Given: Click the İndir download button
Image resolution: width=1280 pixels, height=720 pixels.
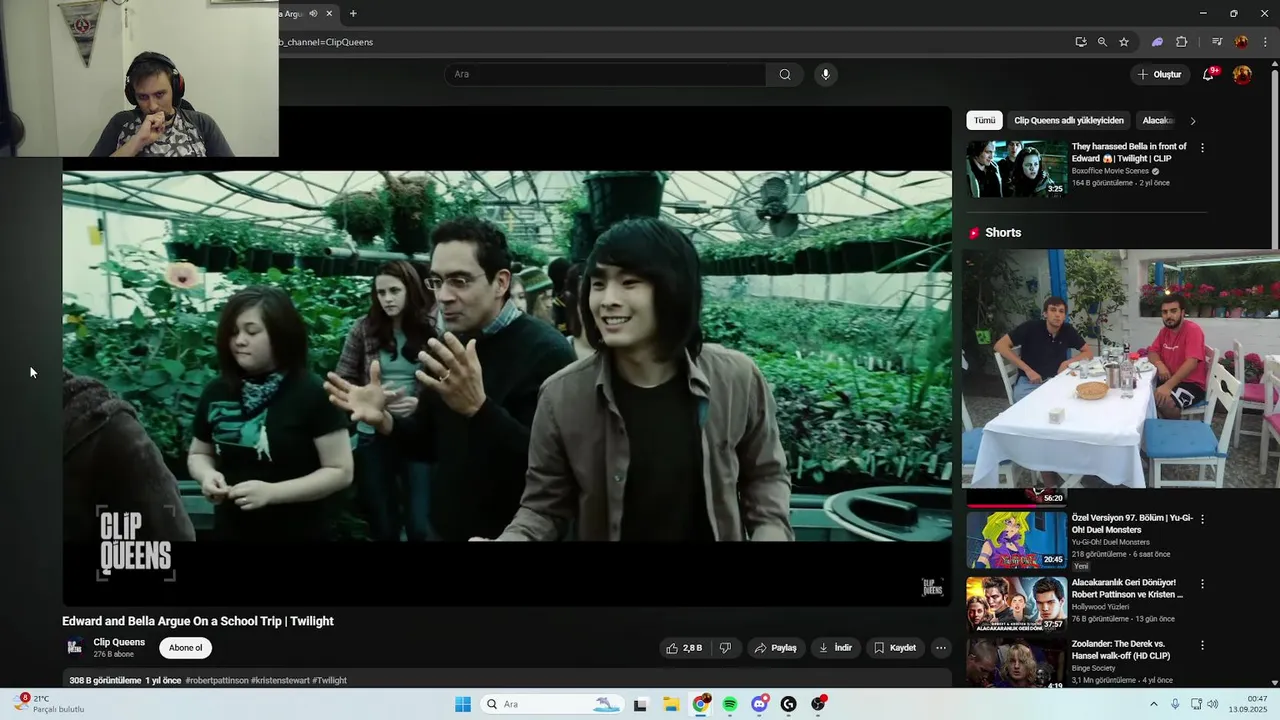Looking at the screenshot, I should click(x=836, y=648).
